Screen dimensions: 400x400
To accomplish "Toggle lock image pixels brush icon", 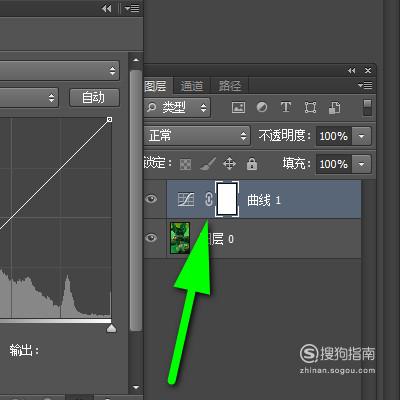I will [208, 164].
